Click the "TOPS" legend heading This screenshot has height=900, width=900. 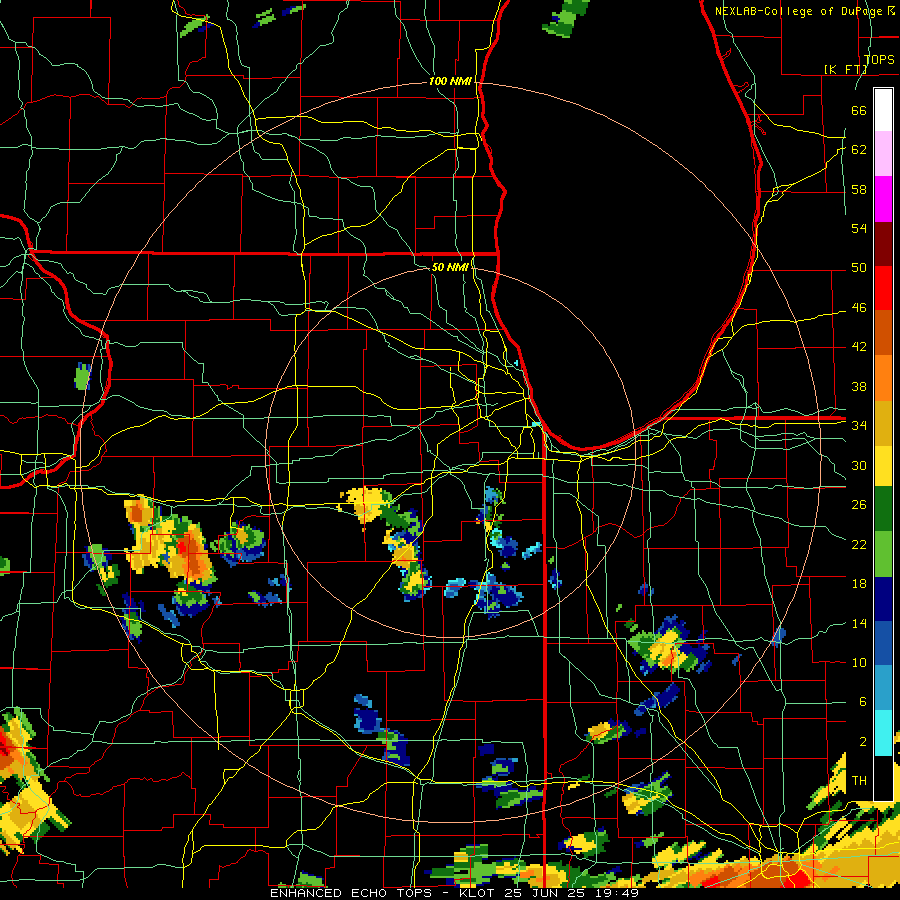coord(879,59)
